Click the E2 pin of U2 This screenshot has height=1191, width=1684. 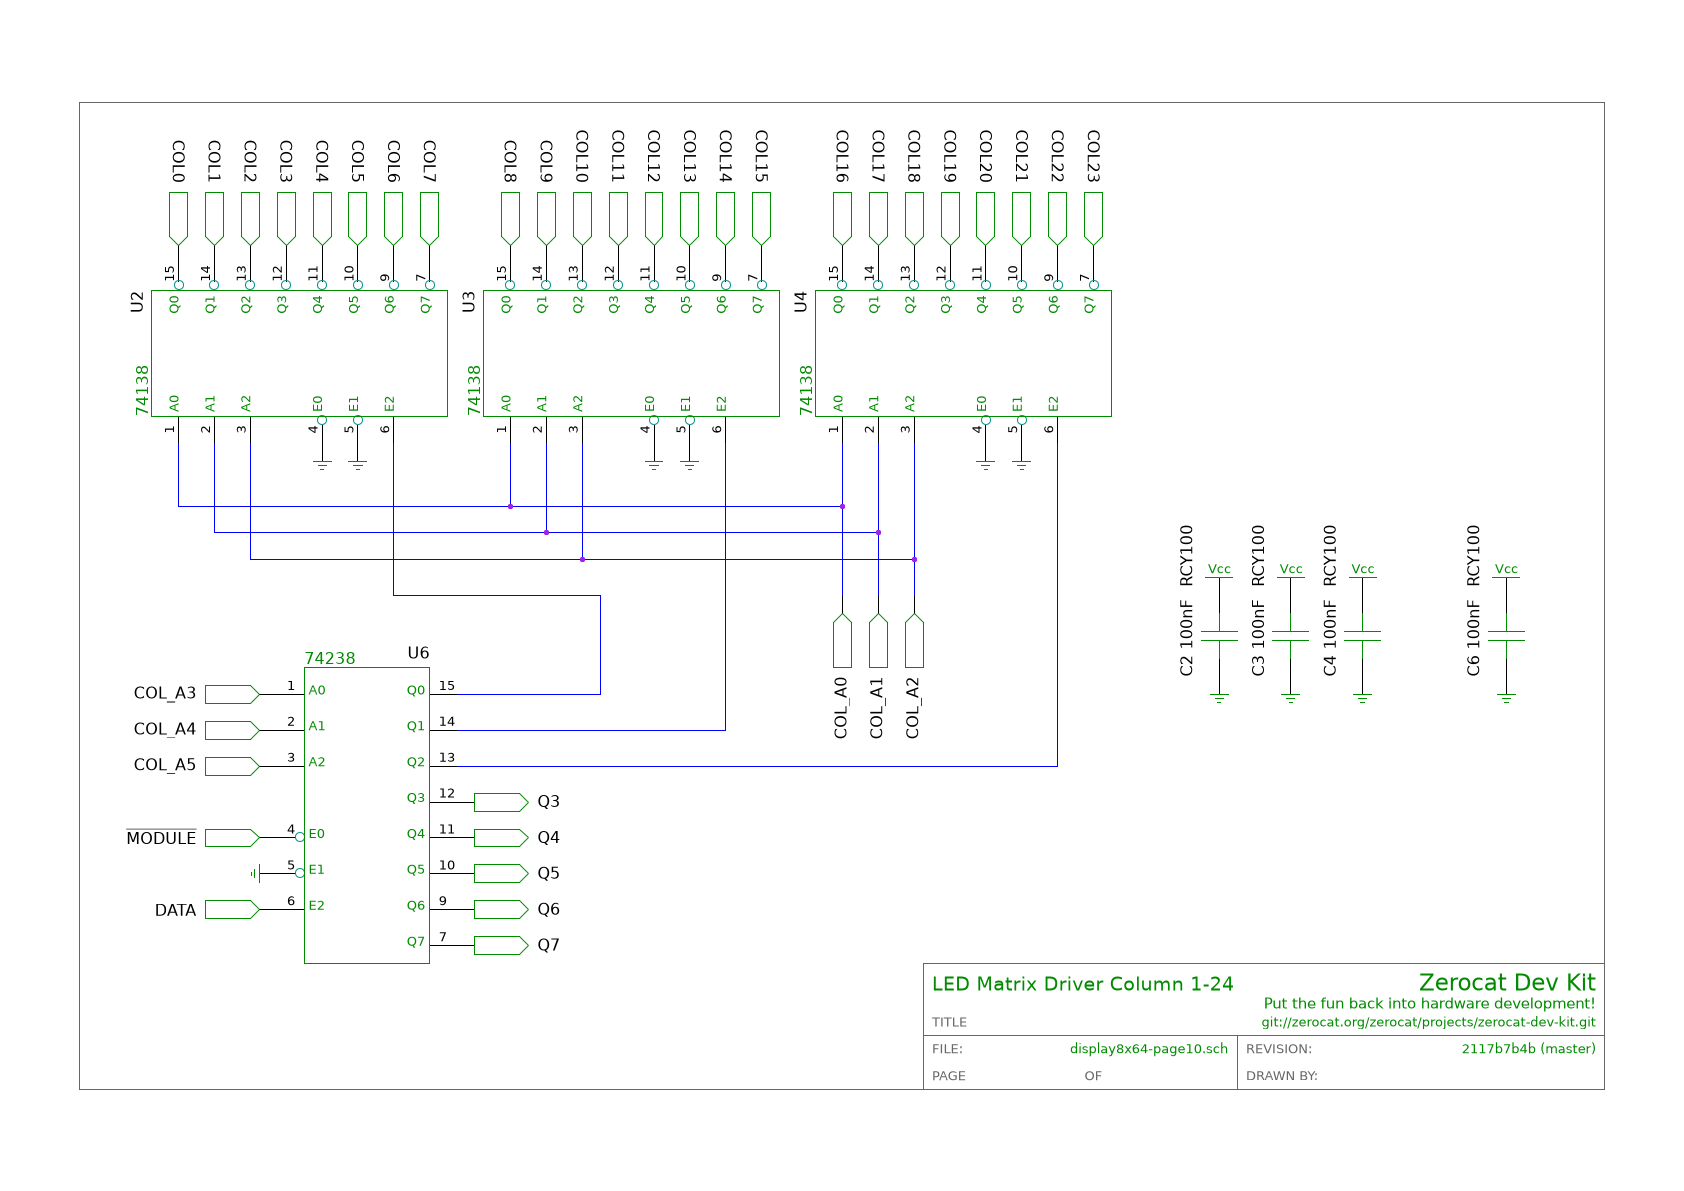(x=393, y=428)
